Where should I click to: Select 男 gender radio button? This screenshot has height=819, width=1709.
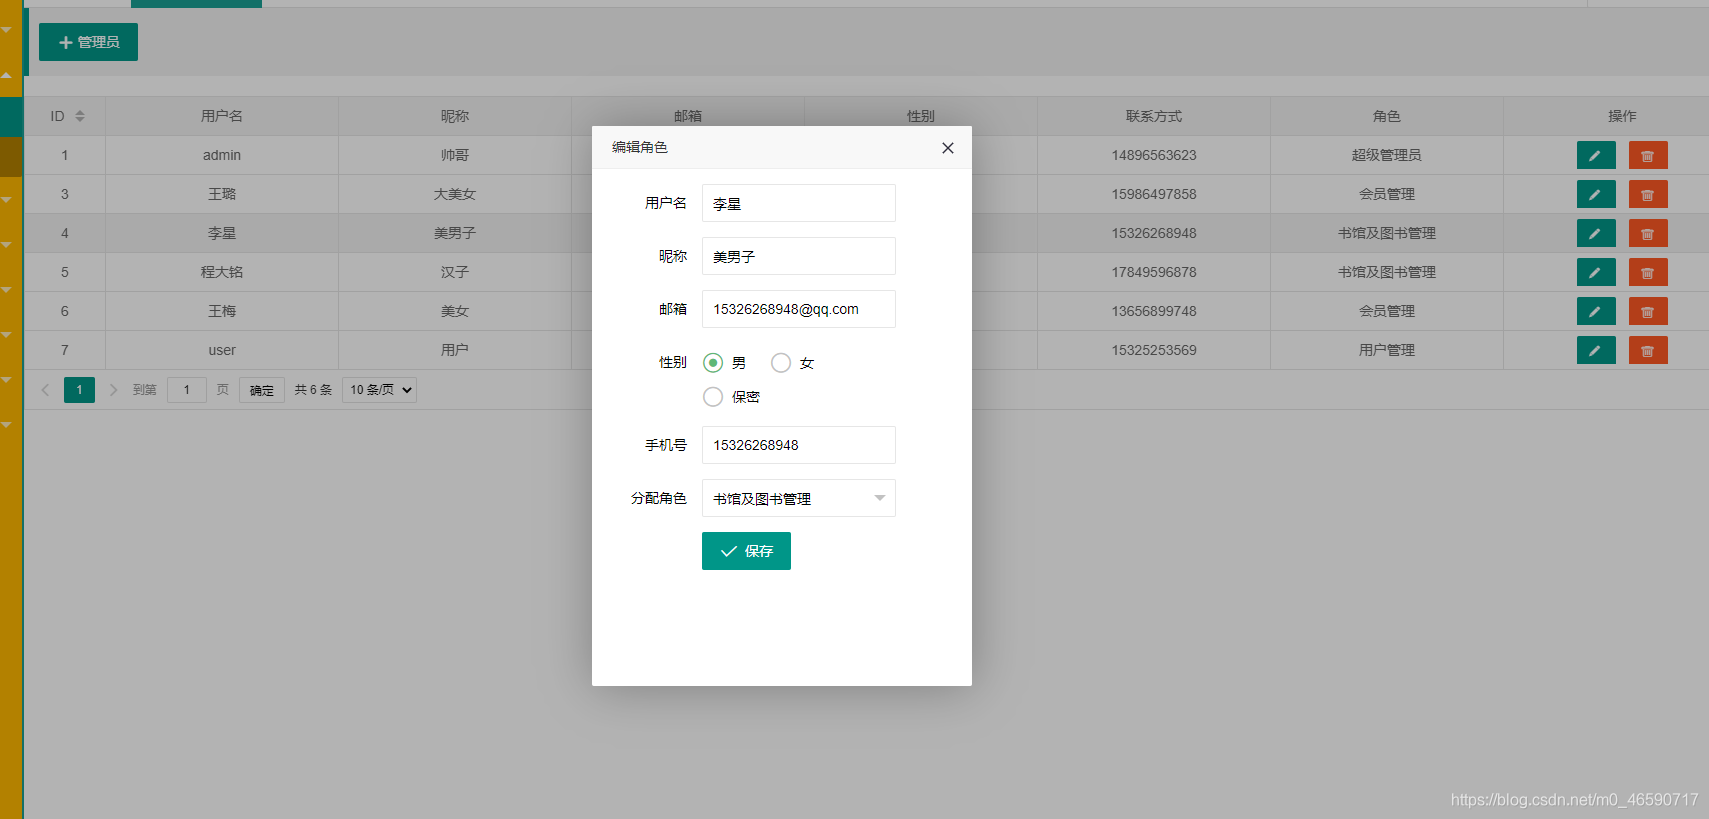coord(713,363)
